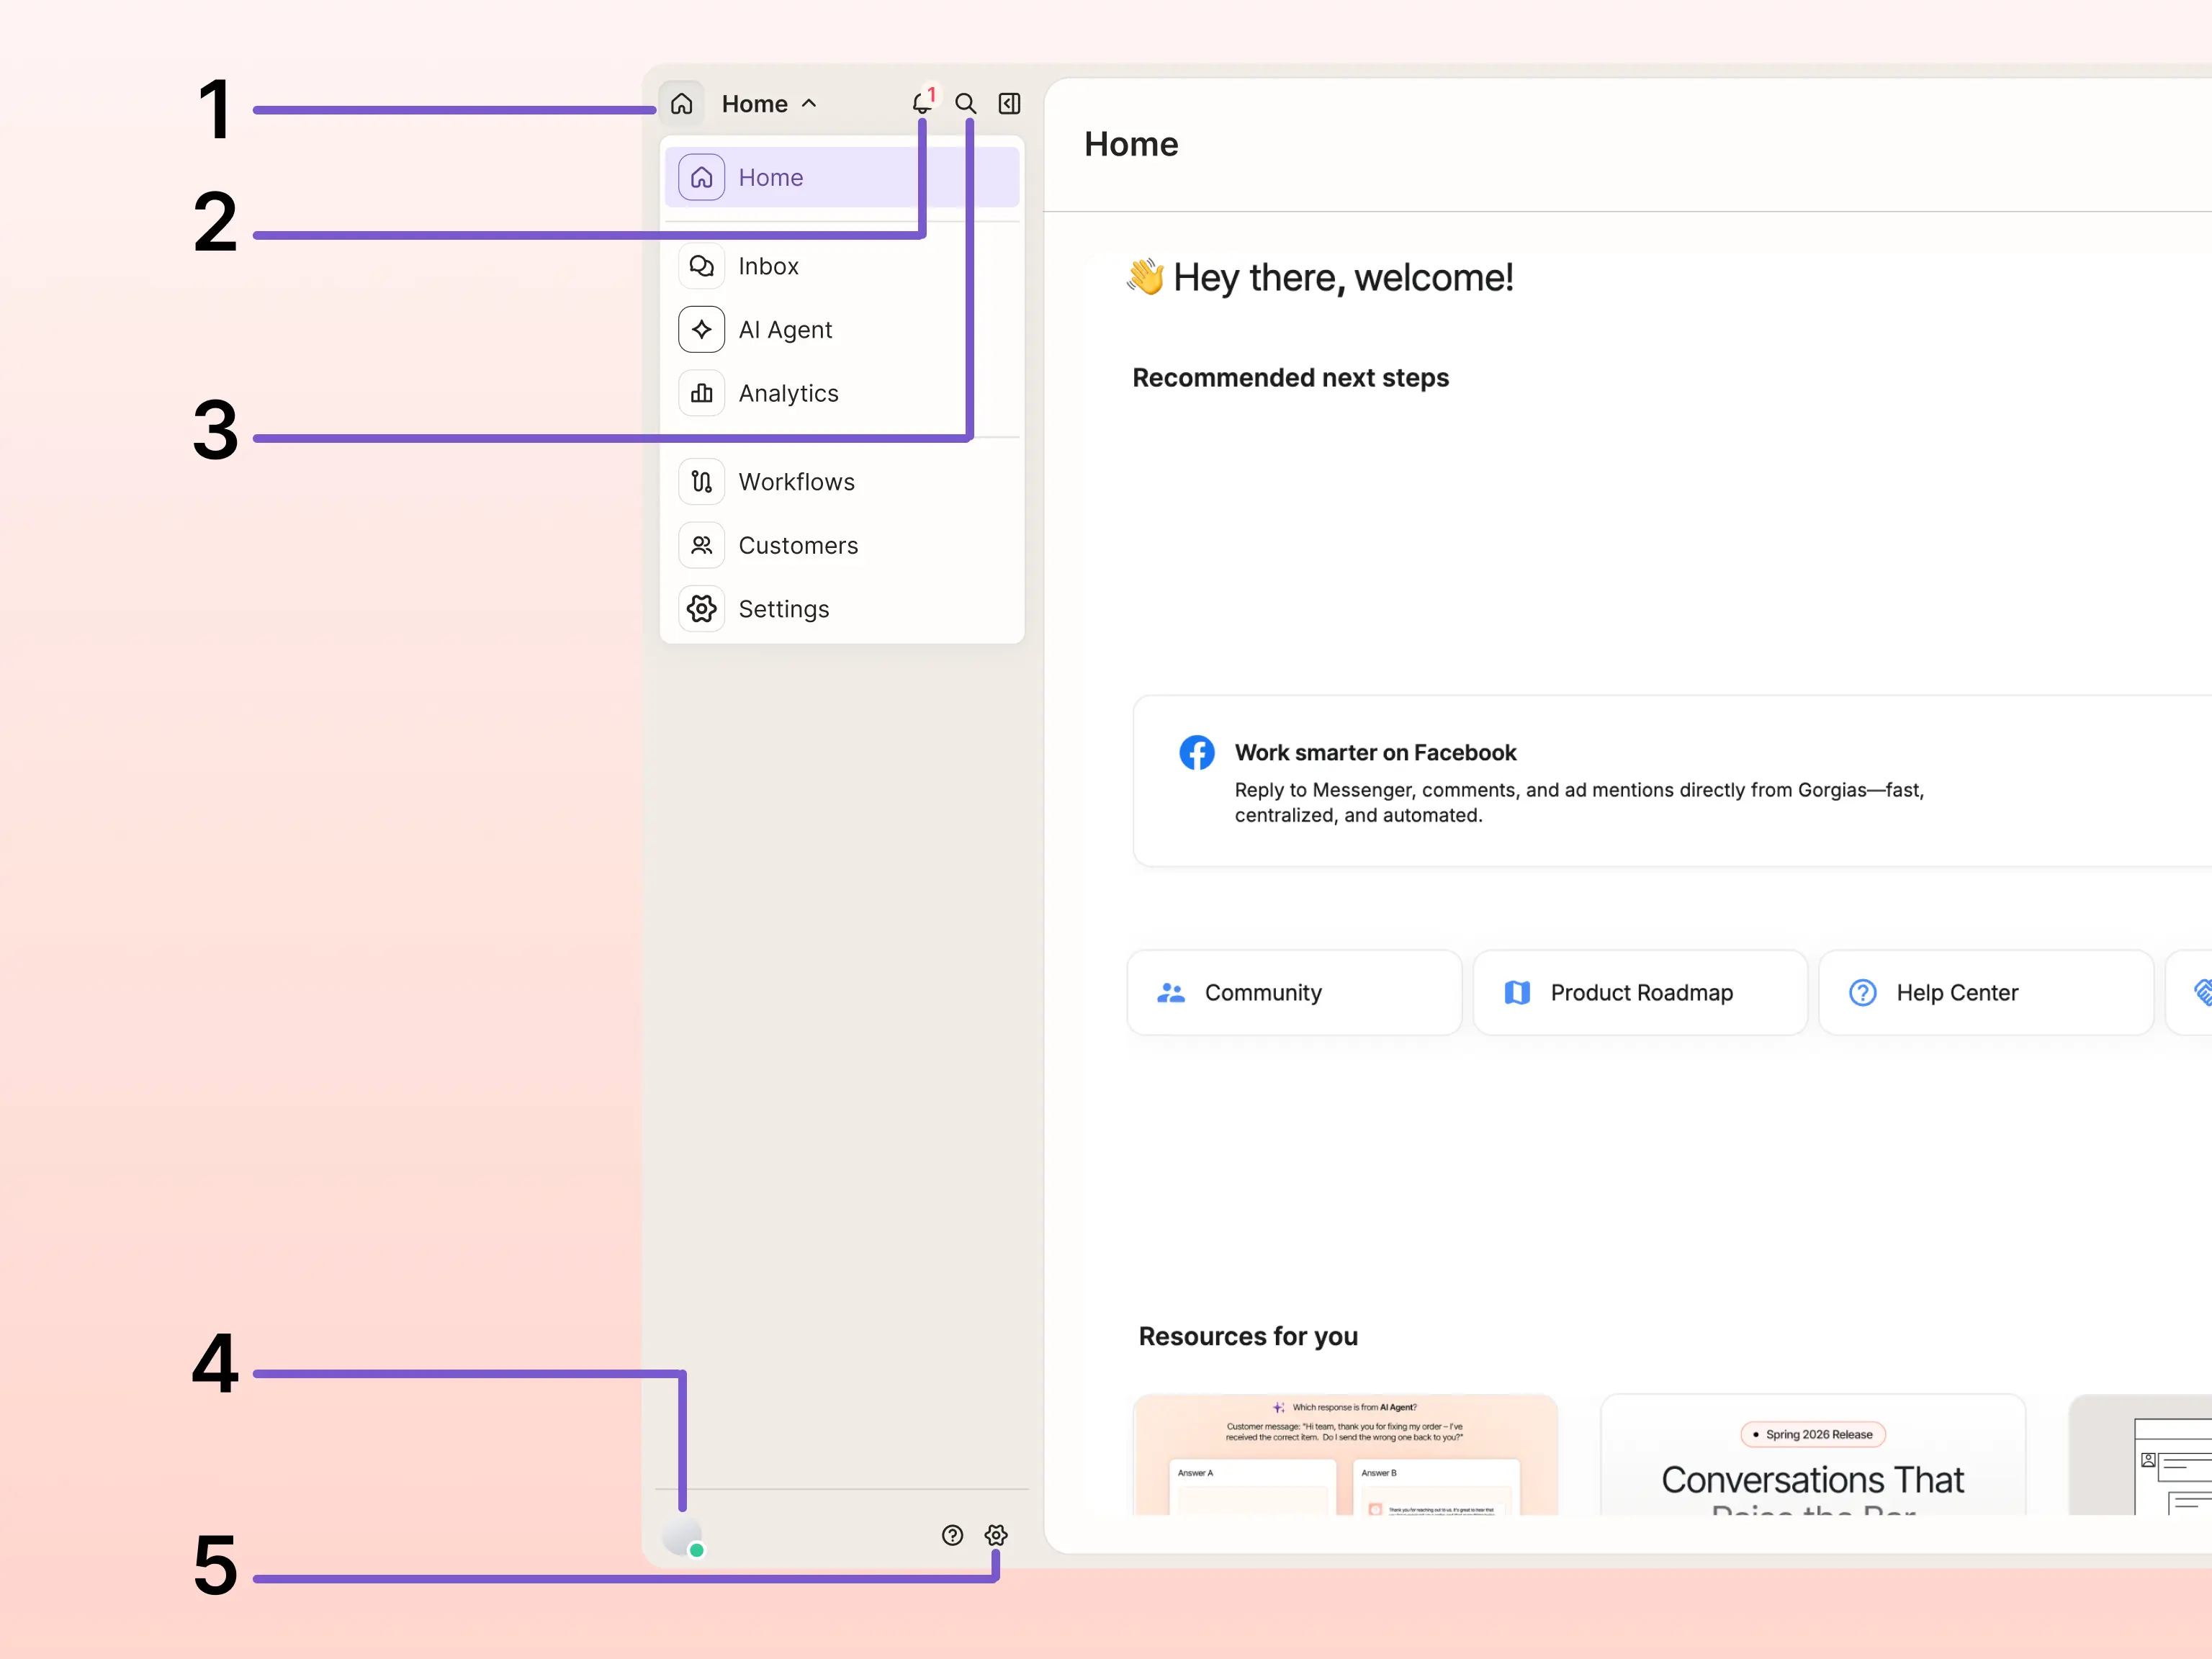Open the notifications bell icon
Screen dimensions: 2212x1659
pyautogui.click(x=921, y=103)
